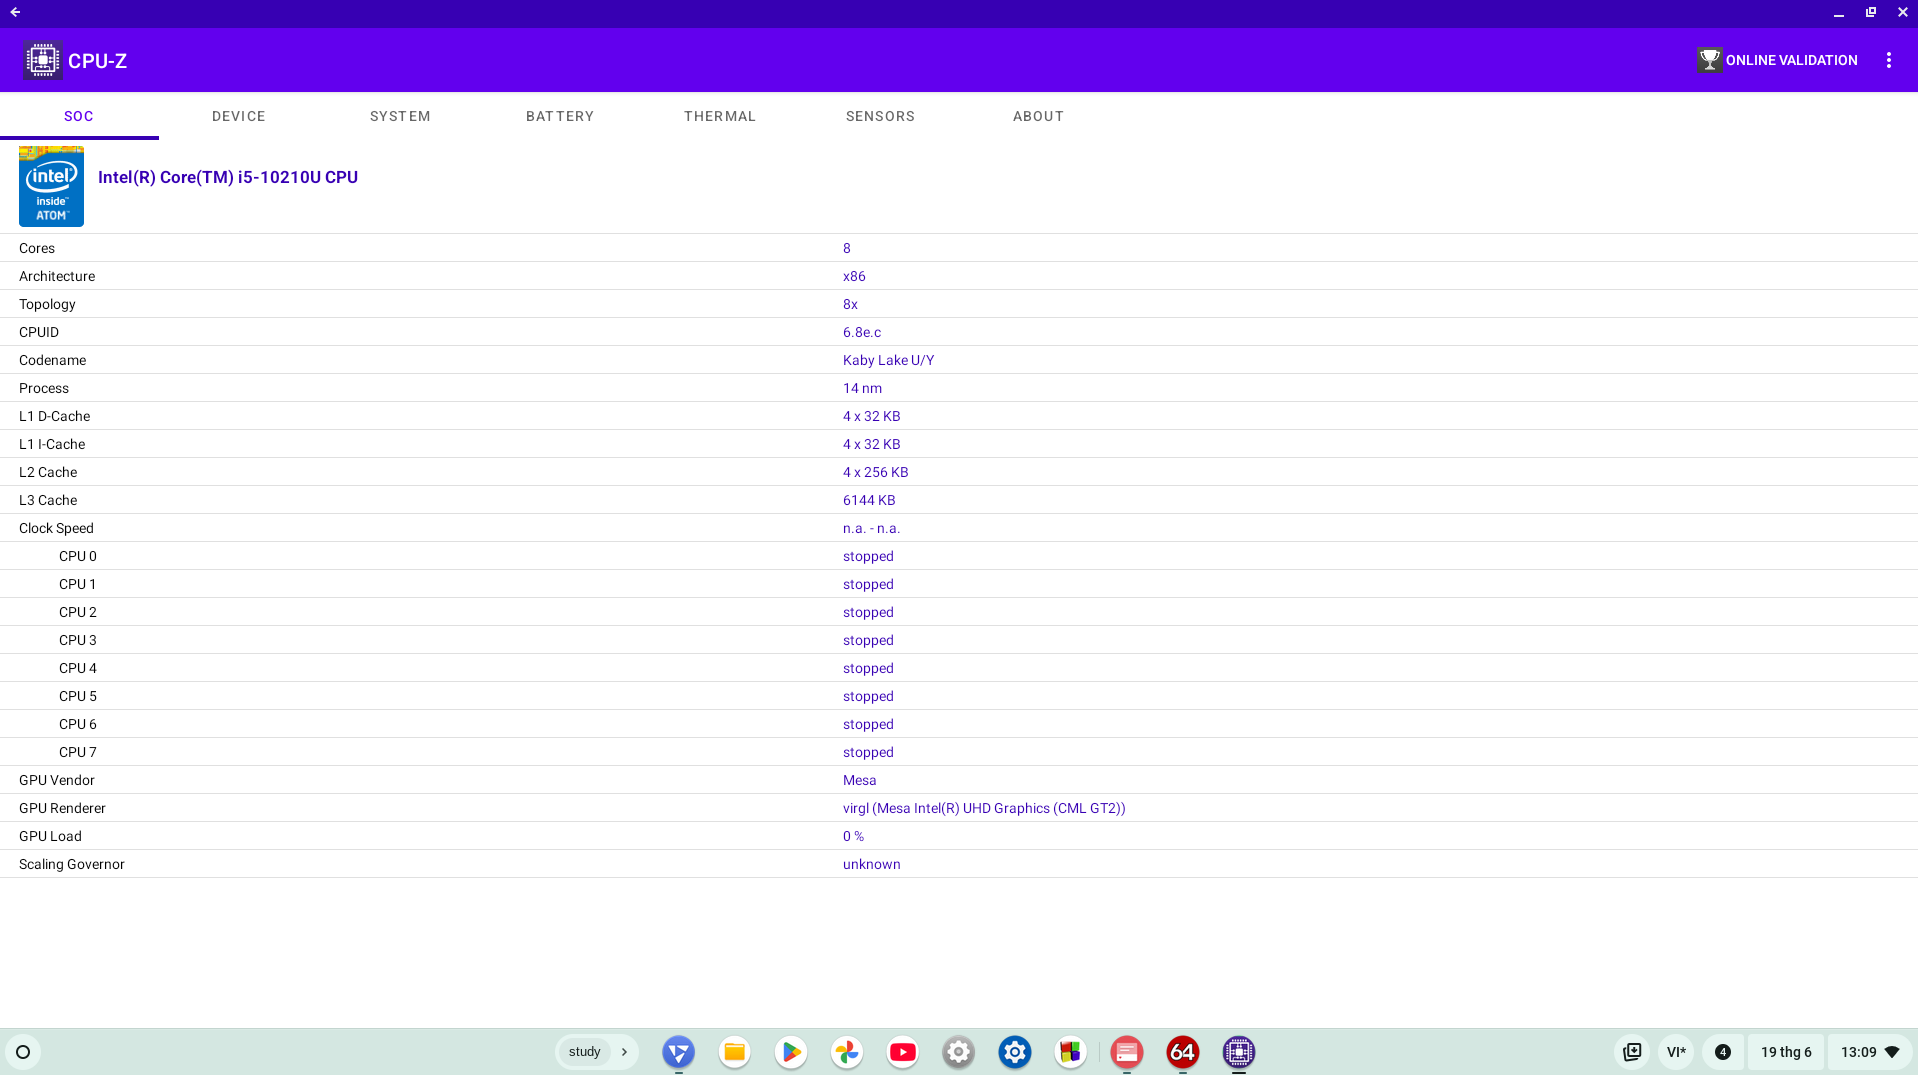The height and width of the screenshot is (1075, 1918).
Task: Switch to the Device tab
Action: coord(239,116)
